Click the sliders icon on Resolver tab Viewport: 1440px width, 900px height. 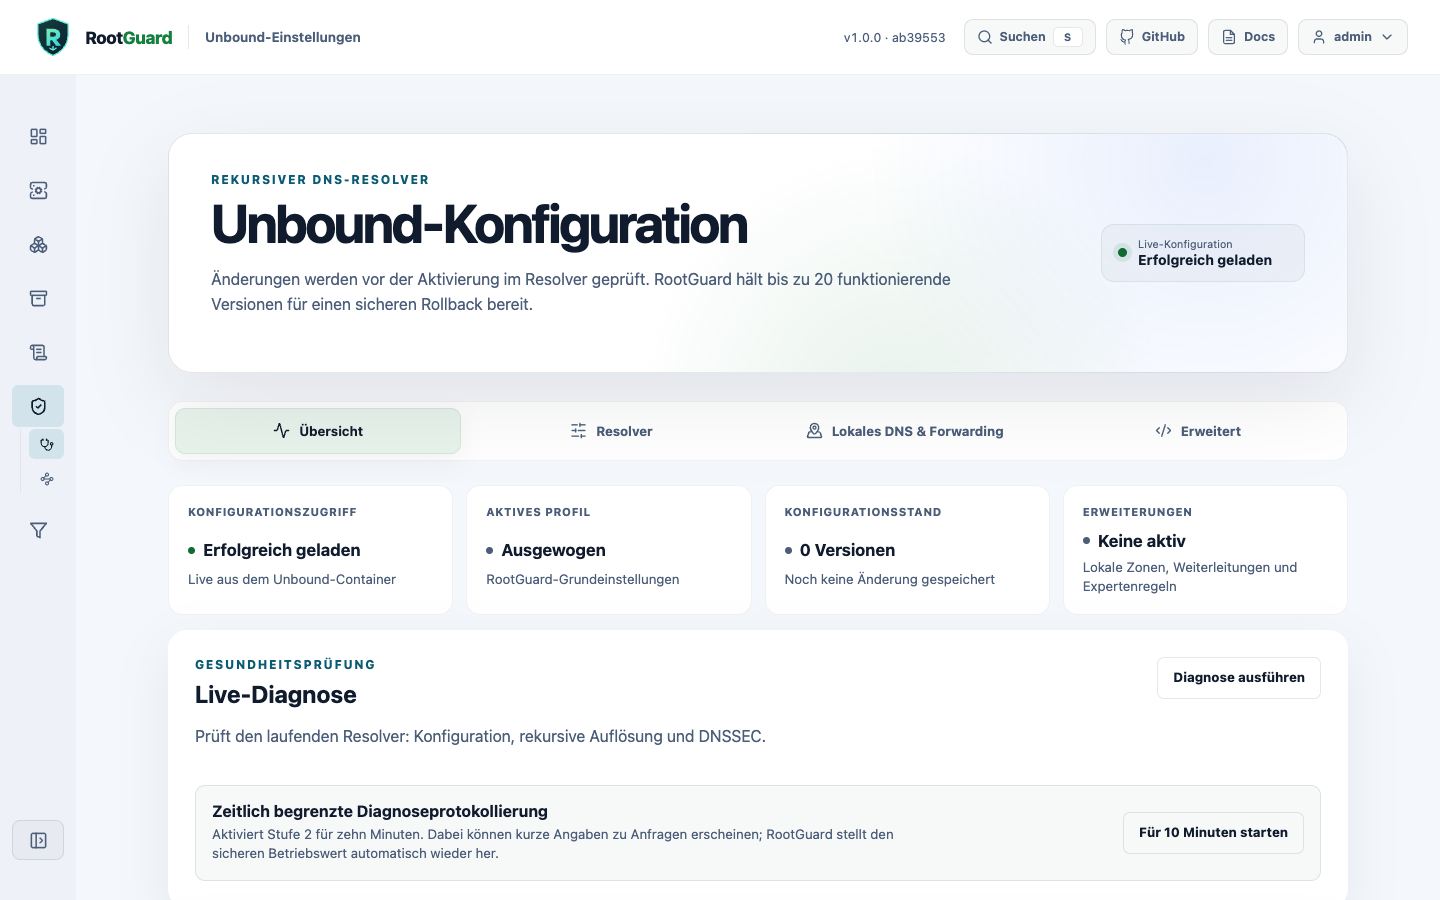578,431
